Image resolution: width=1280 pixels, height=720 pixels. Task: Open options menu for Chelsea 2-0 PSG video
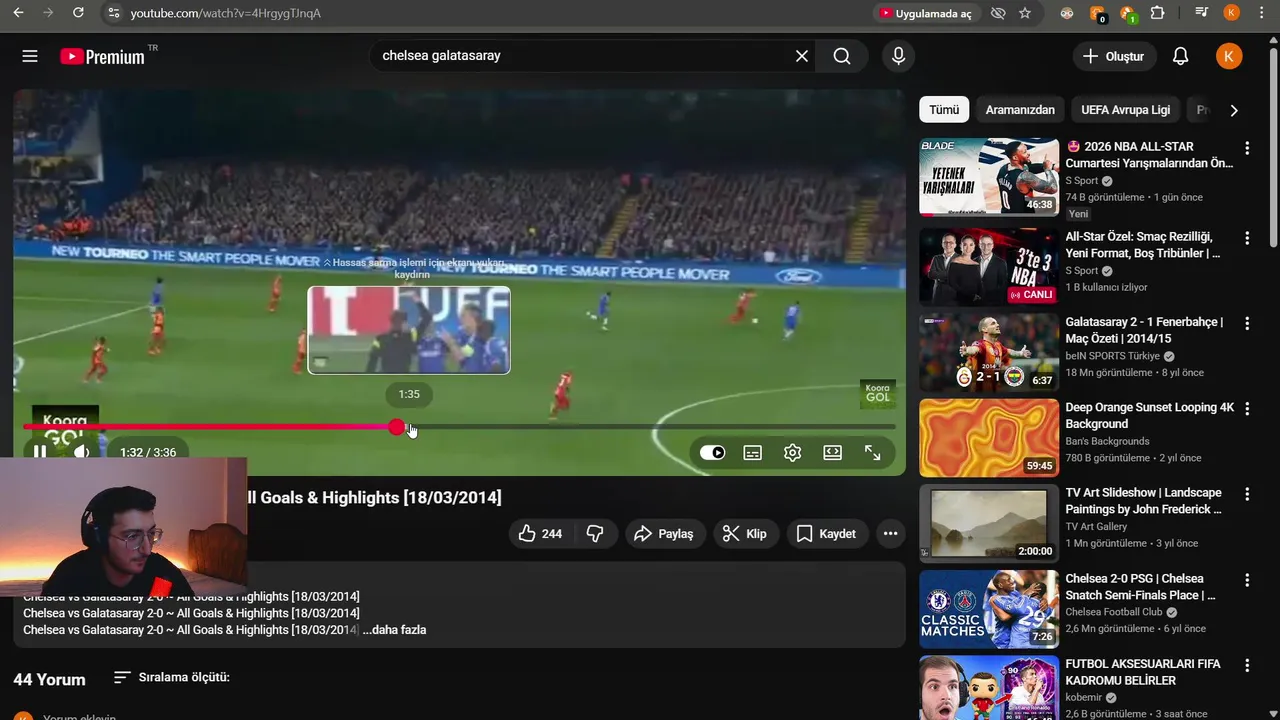pos(1247,580)
